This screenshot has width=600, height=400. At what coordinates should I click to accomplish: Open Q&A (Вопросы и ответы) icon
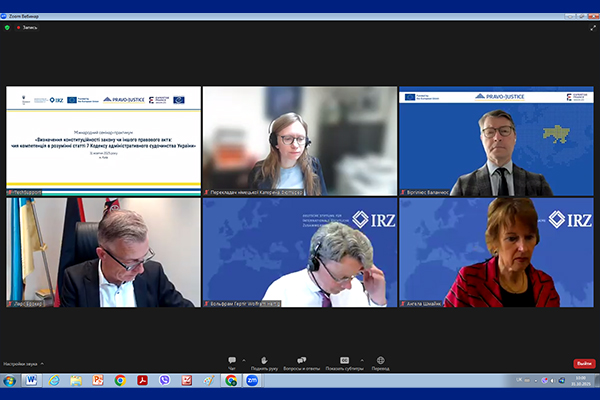coord(301,360)
